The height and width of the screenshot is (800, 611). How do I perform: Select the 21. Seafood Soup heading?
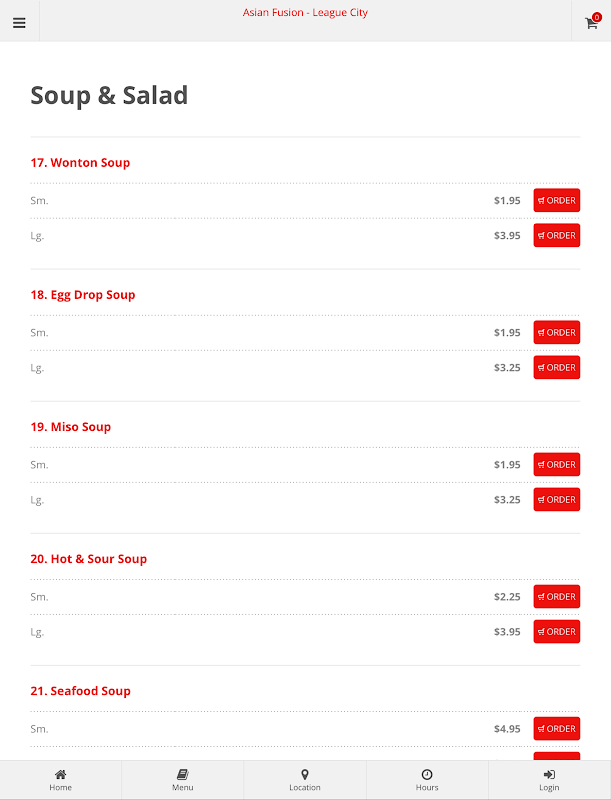pyautogui.click(x=81, y=691)
